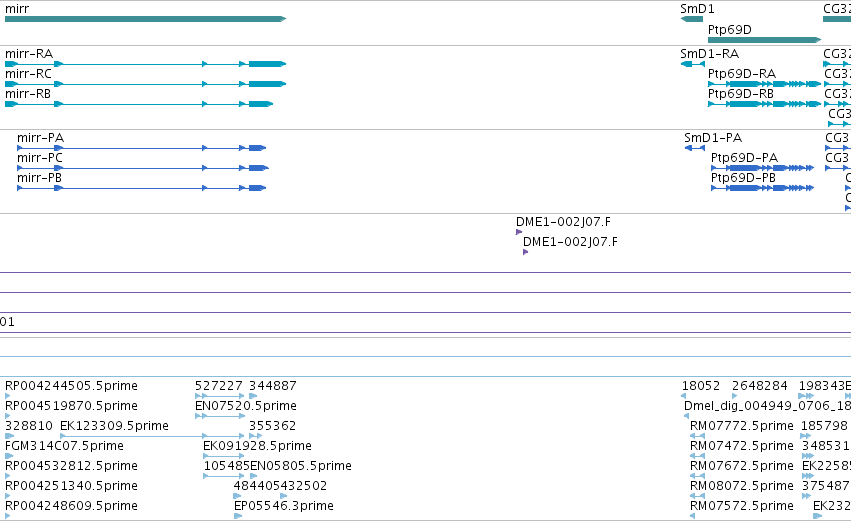This screenshot has width=851, height=521.
Task: Select the SmD1-RA transcript glyph
Action: coord(693,64)
